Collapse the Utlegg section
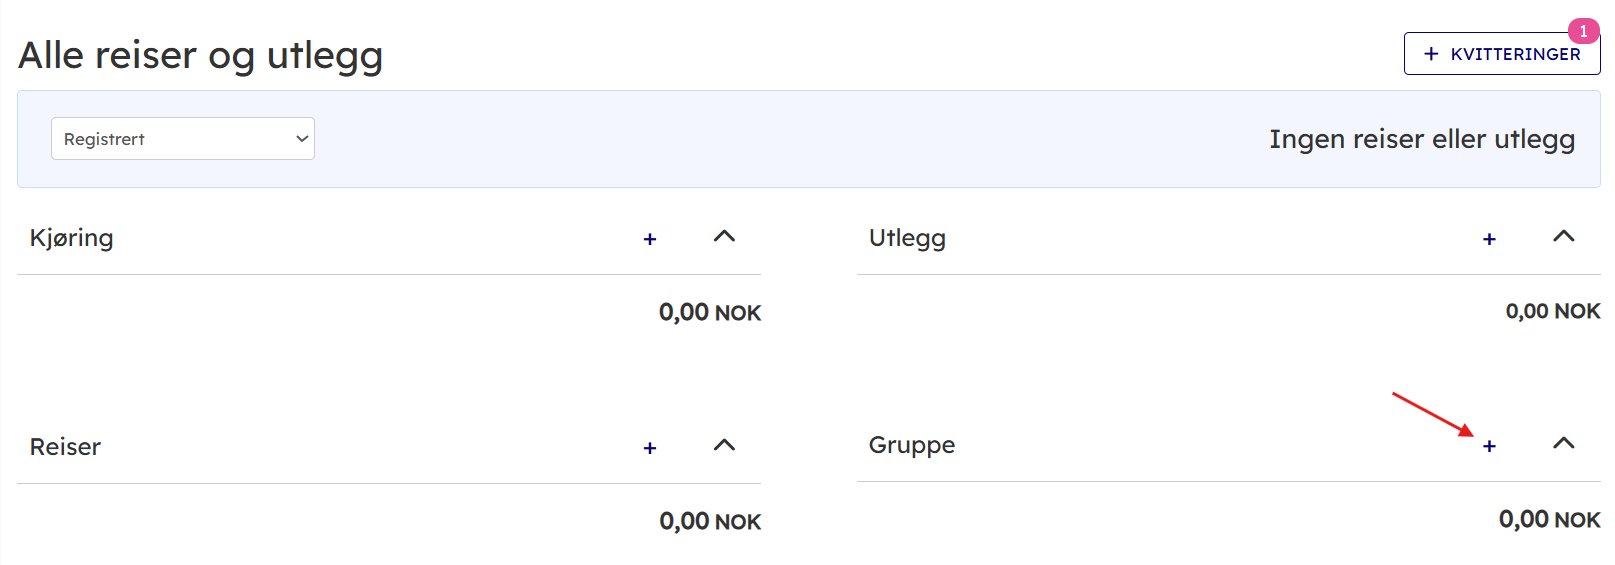 point(1563,237)
